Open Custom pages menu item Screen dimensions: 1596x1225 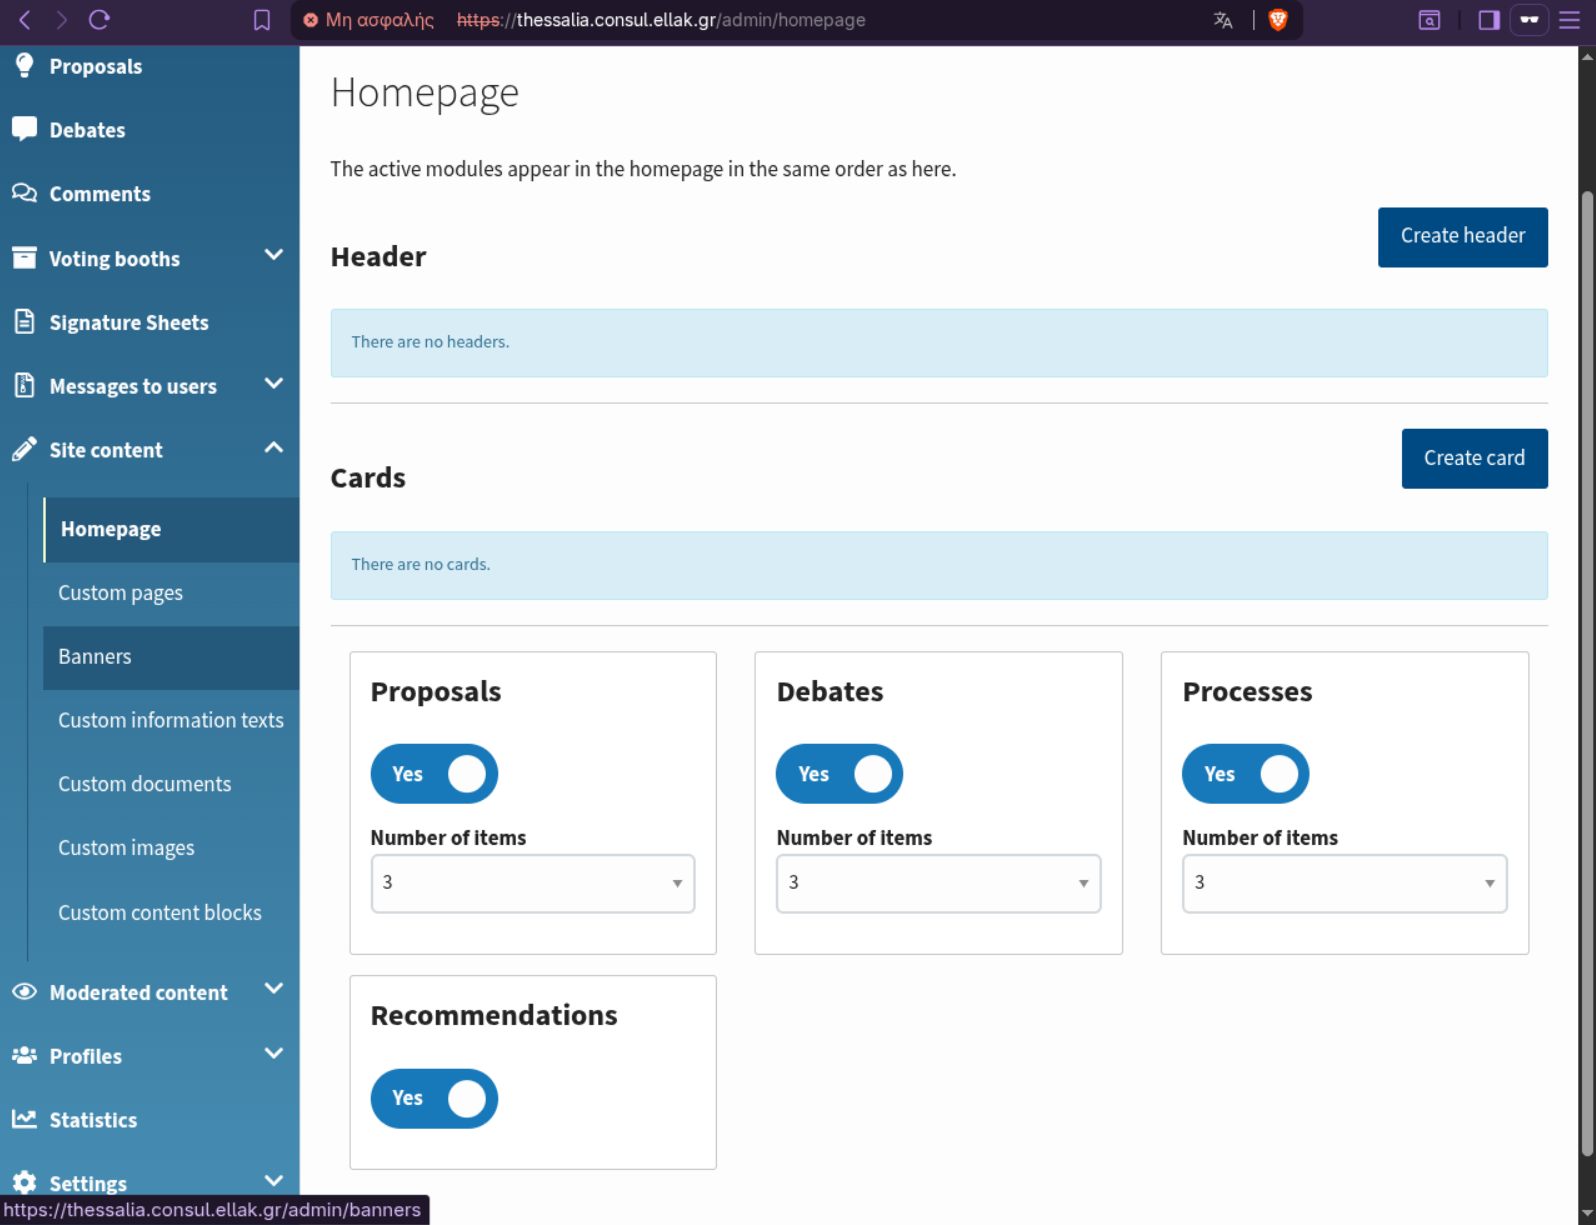[x=171, y=593]
